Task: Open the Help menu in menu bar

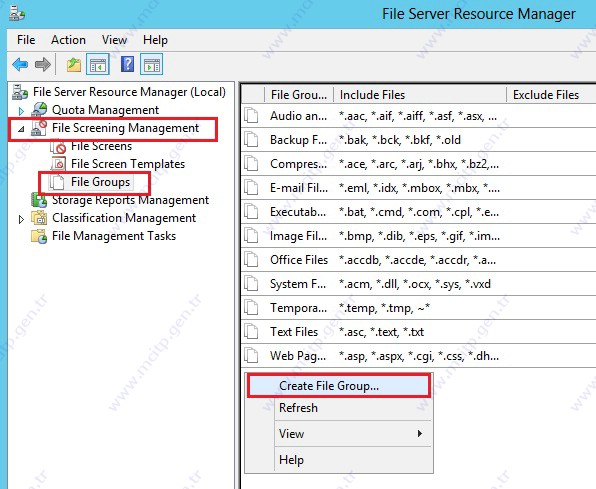Action: pyautogui.click(x=155, y=40)
